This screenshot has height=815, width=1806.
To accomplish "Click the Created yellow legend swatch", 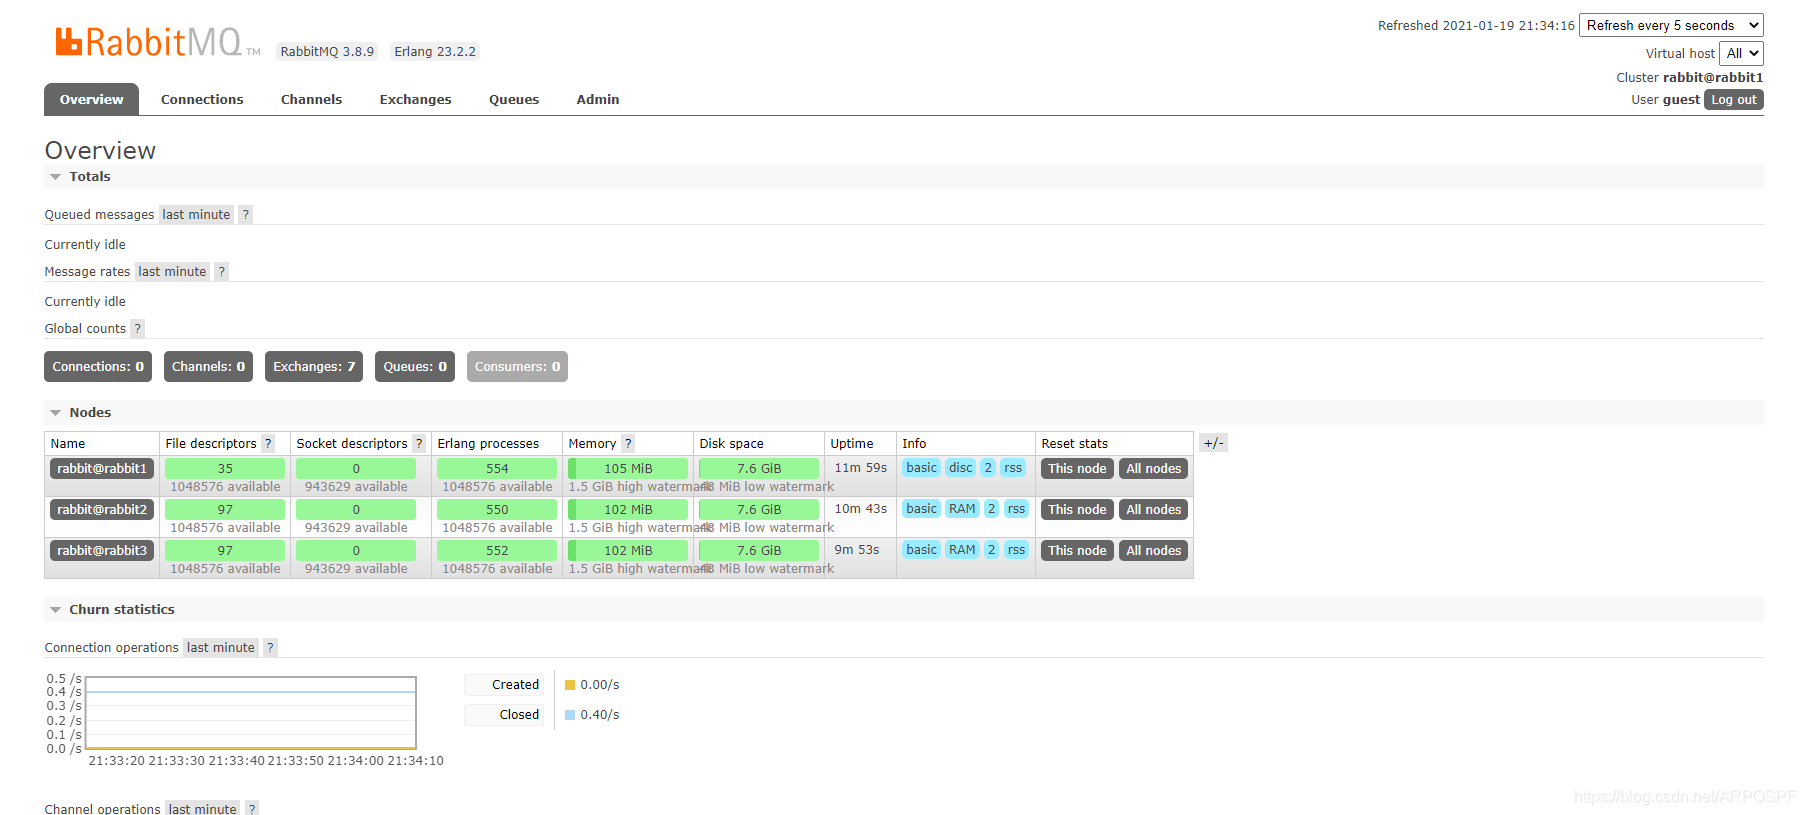I will pyautogui.click(x=570, y=685).
